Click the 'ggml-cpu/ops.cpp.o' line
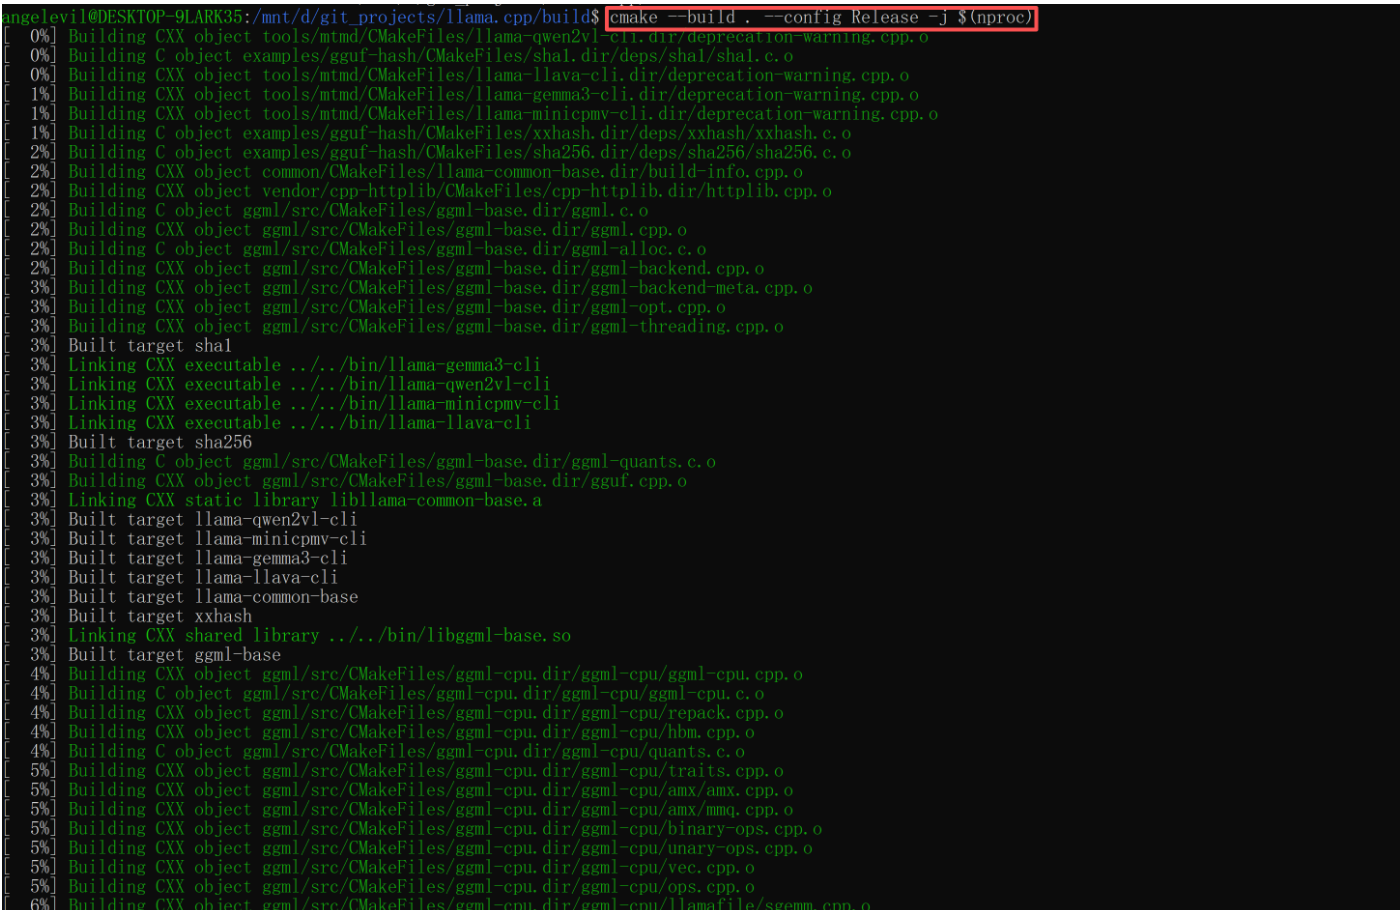The width and height of the screenshot is (1400, 910). tap(379, 887)
